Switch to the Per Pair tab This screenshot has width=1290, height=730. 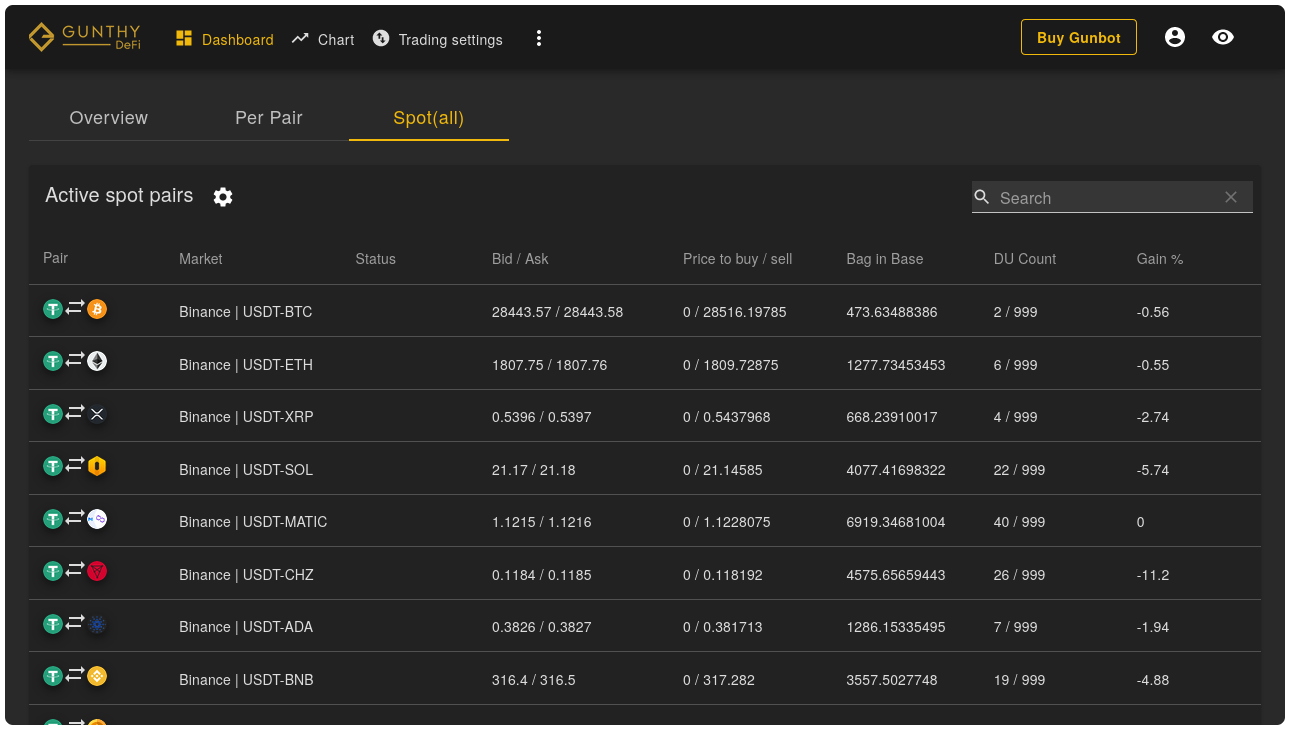pyautogui.click(x=269, y=118)
